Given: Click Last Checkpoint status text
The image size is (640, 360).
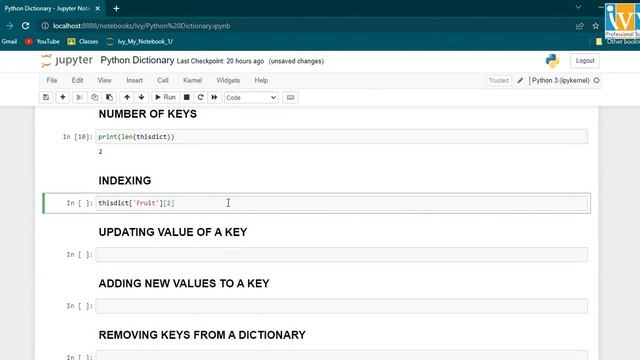Looking at the screenshot, I should tap(220, 61).
